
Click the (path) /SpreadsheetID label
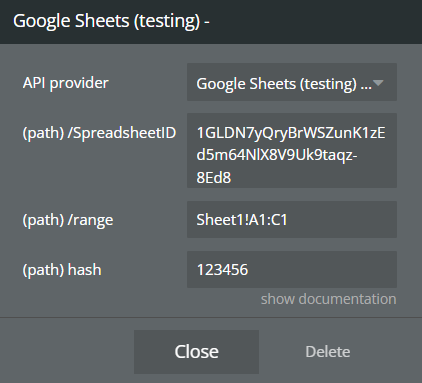click(x=99, y=133)
